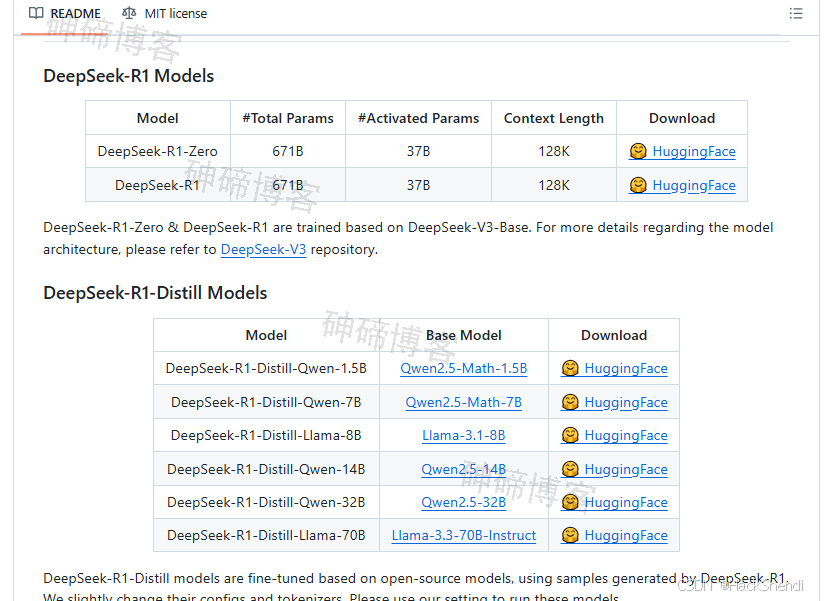Click the 128K value in DeepSeek-R1-Zero row
This screenshot has width=827, height=601.
[554, 151]
